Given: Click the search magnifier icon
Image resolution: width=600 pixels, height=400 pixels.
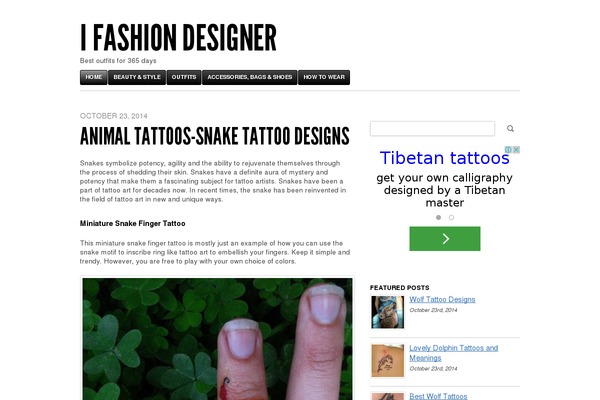Looking at the screenshot, I should 510,129.
